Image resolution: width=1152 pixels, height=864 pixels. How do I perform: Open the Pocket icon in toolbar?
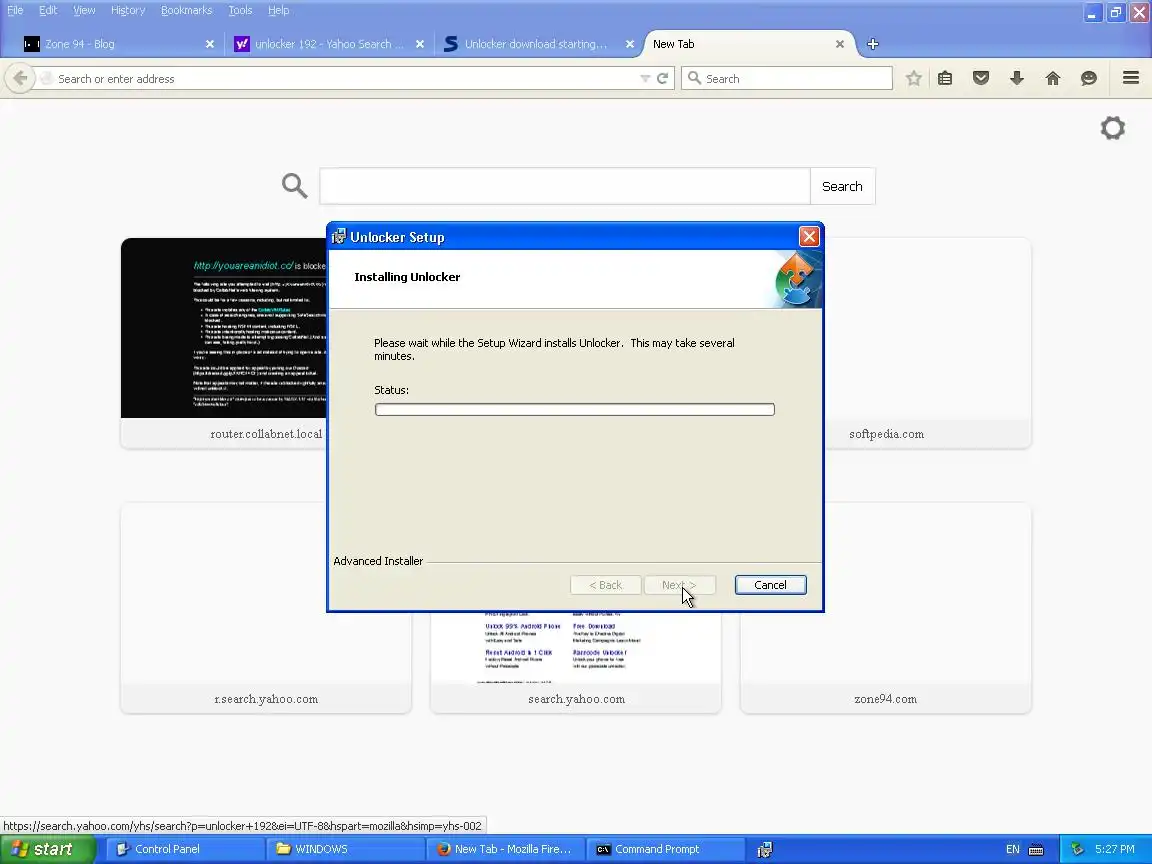pos(981,79)
